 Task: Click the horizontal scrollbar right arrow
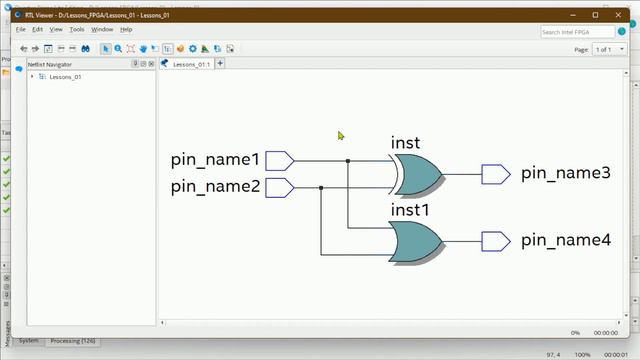point(619,322)
